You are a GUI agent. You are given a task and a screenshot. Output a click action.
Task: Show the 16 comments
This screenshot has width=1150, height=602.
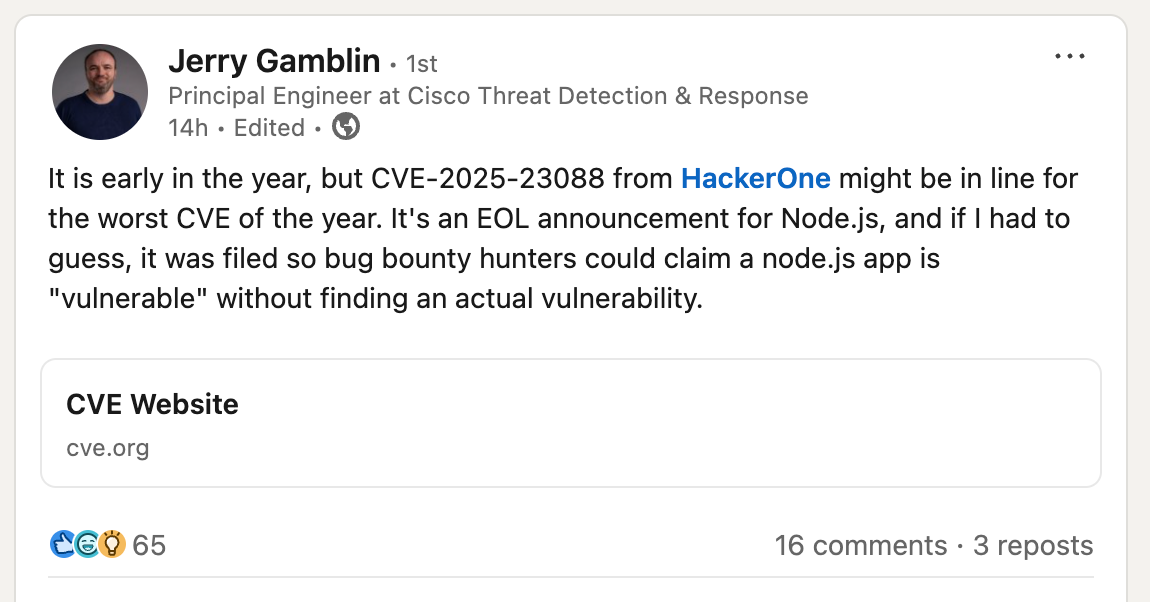[860, 546]
